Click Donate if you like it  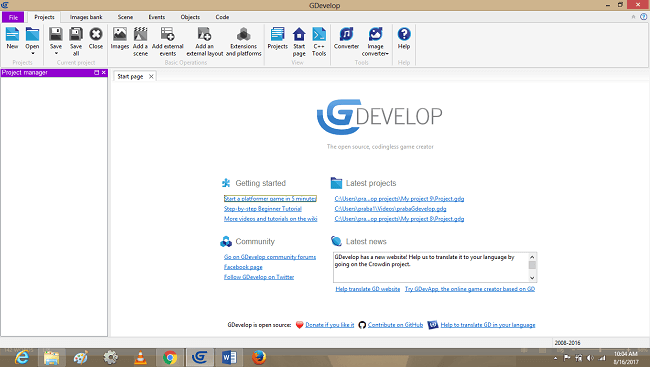coord(330,325)
